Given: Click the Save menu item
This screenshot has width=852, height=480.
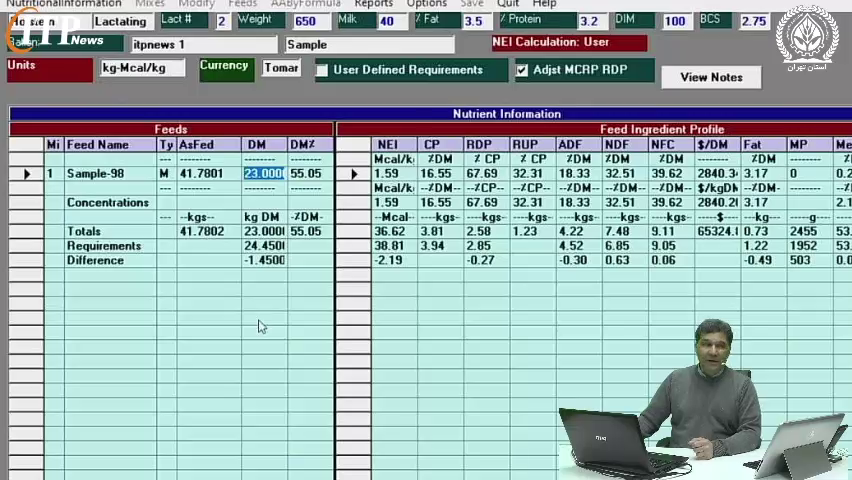Looking at the screenshot, I should (x=472, y=3).
